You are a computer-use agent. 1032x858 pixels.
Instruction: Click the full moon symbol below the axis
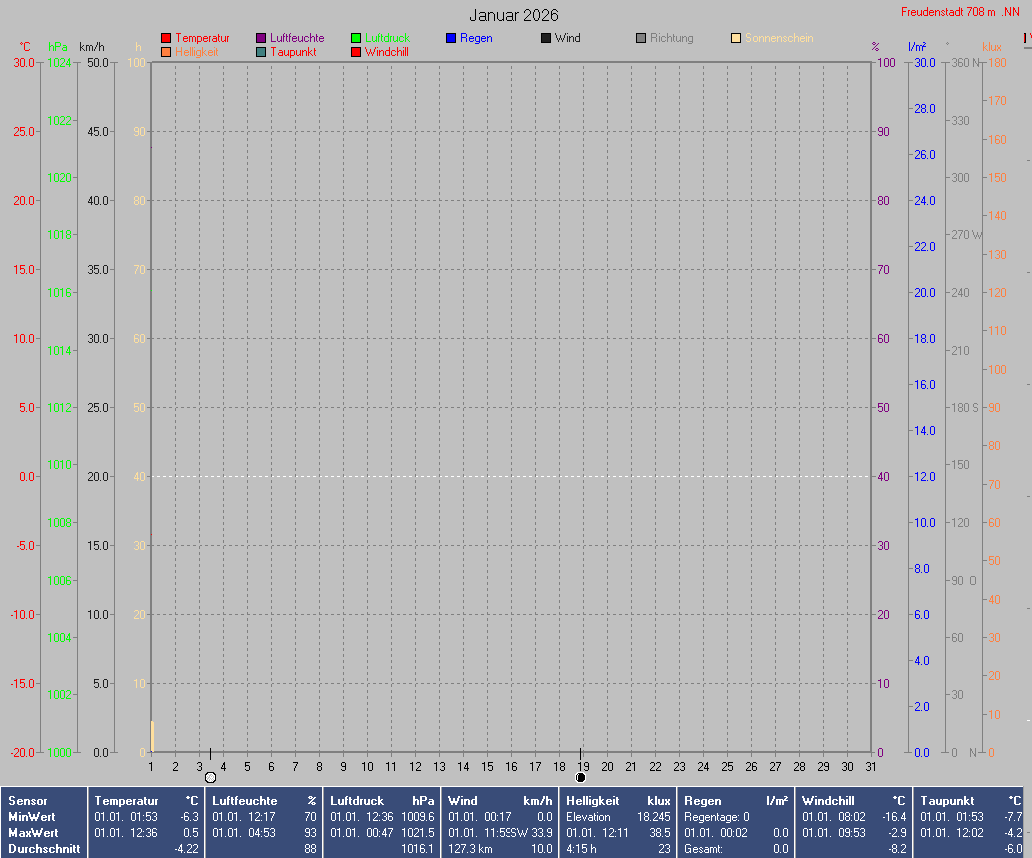click(210, 777)
